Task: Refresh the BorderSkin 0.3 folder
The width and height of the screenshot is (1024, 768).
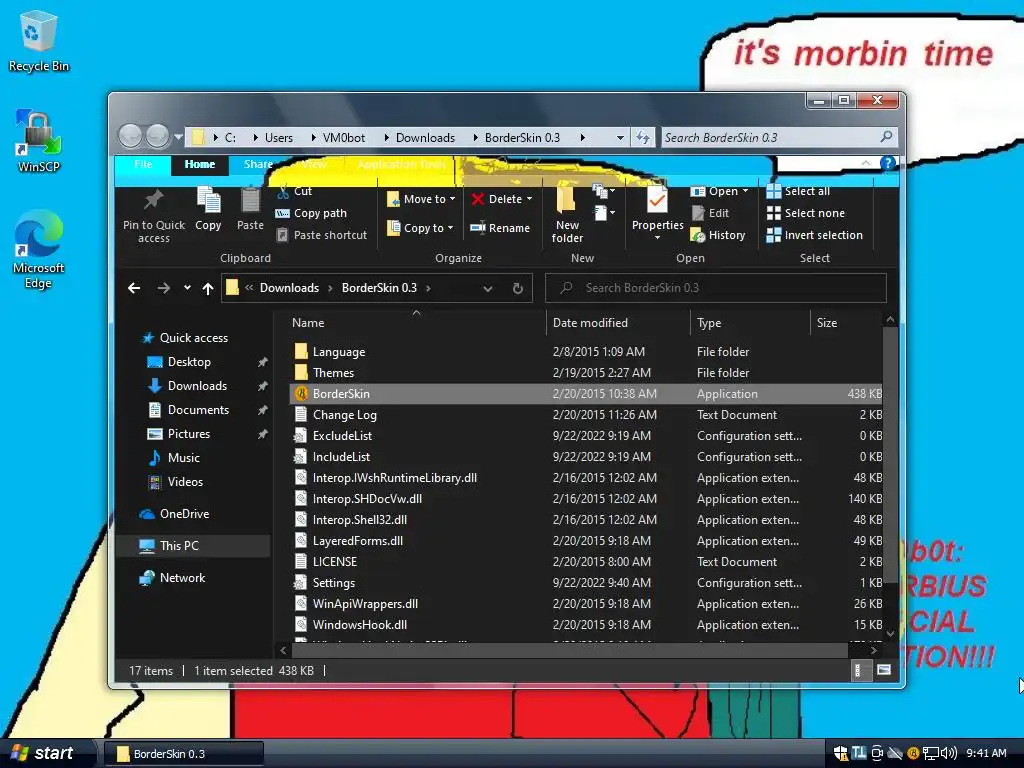Action: coord(518,288)
